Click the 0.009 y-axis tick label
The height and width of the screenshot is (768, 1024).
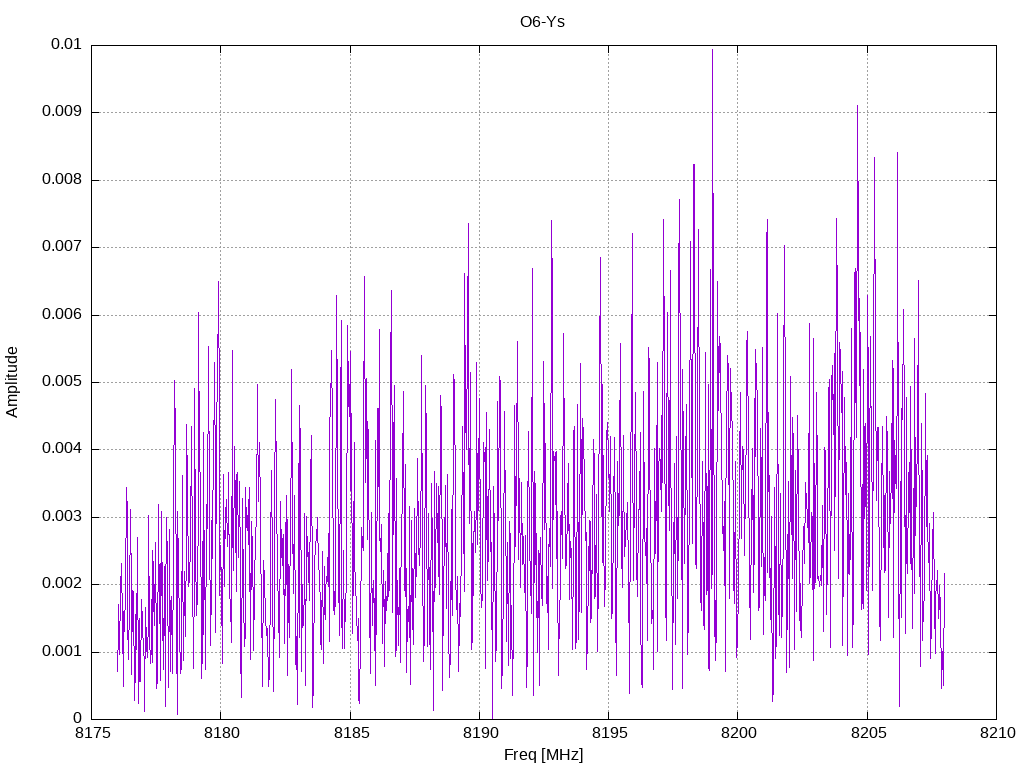coord(62,112)
